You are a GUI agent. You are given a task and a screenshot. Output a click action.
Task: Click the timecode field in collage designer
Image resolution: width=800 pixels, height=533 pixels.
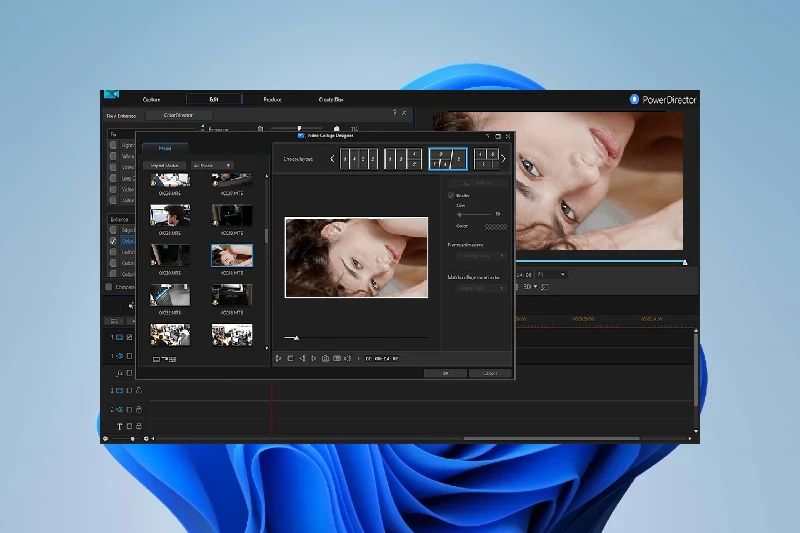(382, 359)
